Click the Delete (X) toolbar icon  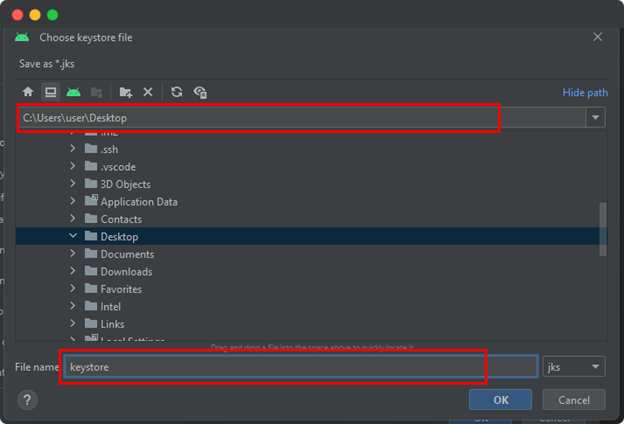[x=148, y=92]
